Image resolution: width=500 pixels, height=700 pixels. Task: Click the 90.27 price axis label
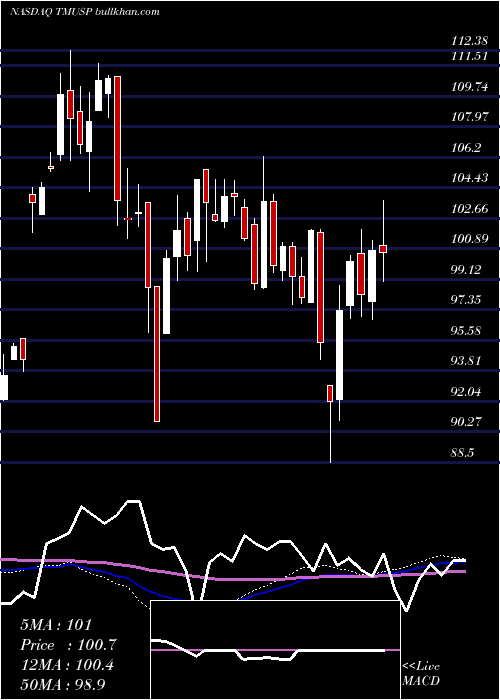466,421
